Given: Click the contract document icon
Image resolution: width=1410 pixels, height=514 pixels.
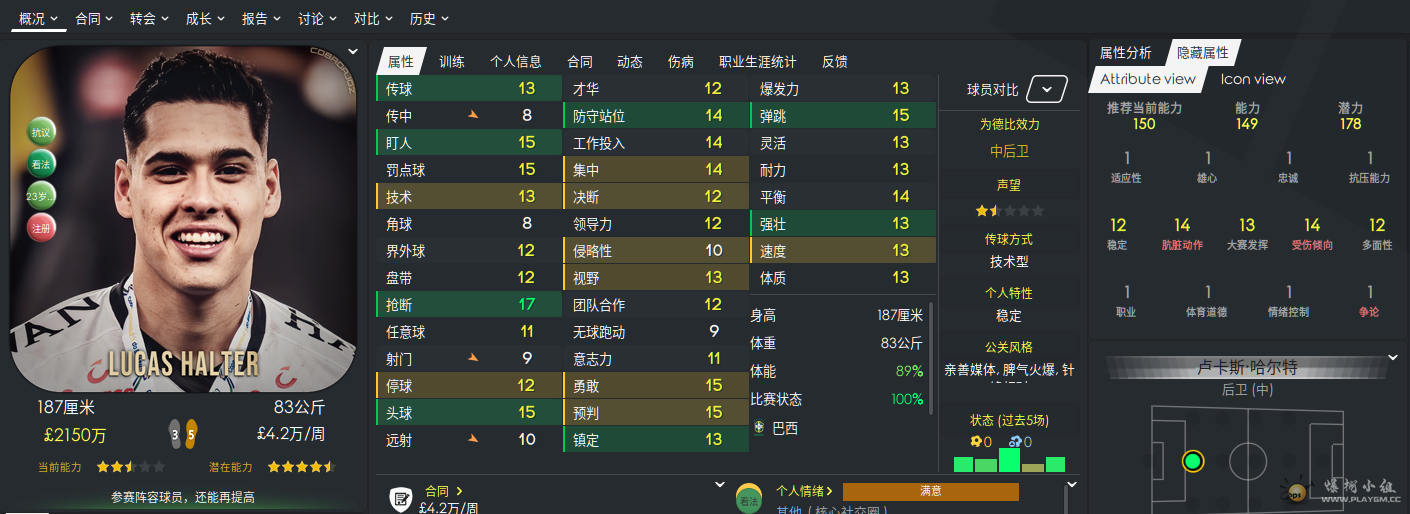Looking at the screenshot, I should tap(400, 497).
